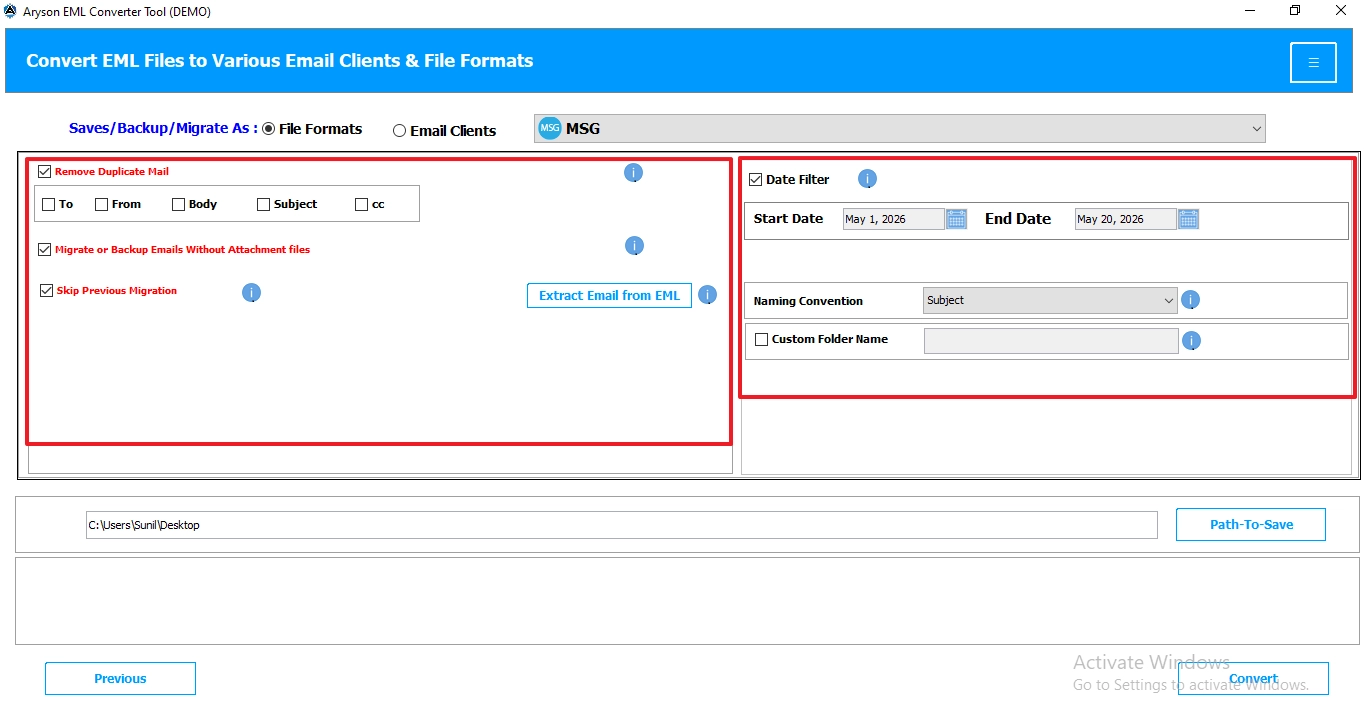Click the 'Naming Convention' label
1366x728 pixels.
point(808,301)
